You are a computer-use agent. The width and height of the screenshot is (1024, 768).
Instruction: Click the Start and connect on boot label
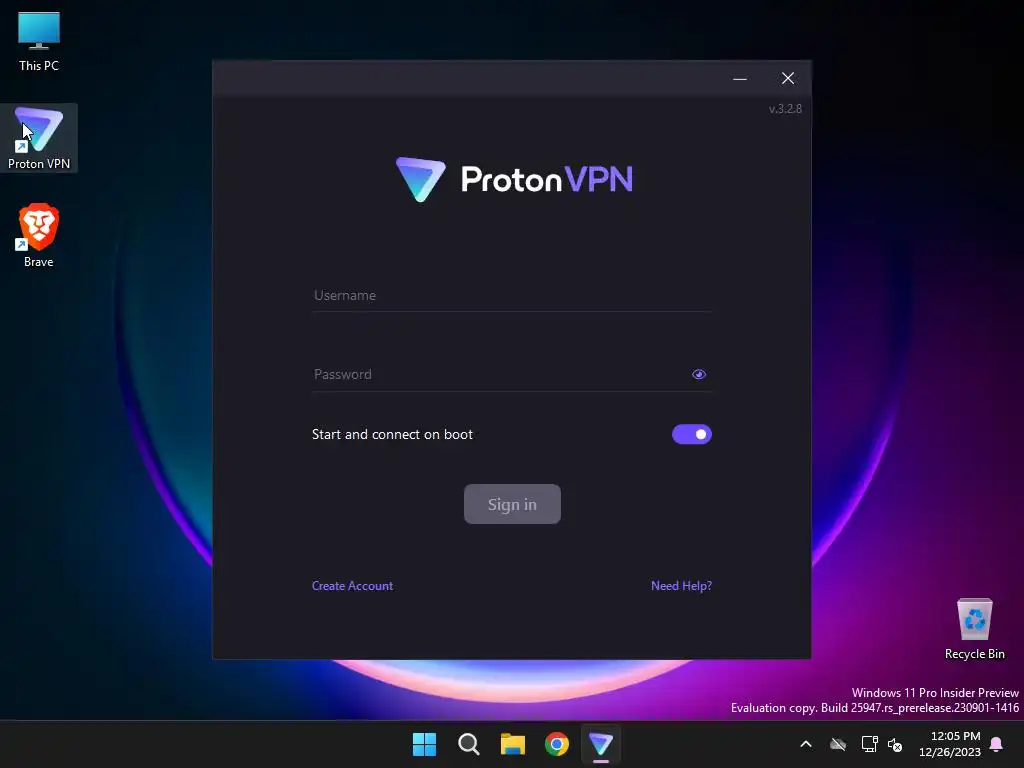click(x=392, y=434)
